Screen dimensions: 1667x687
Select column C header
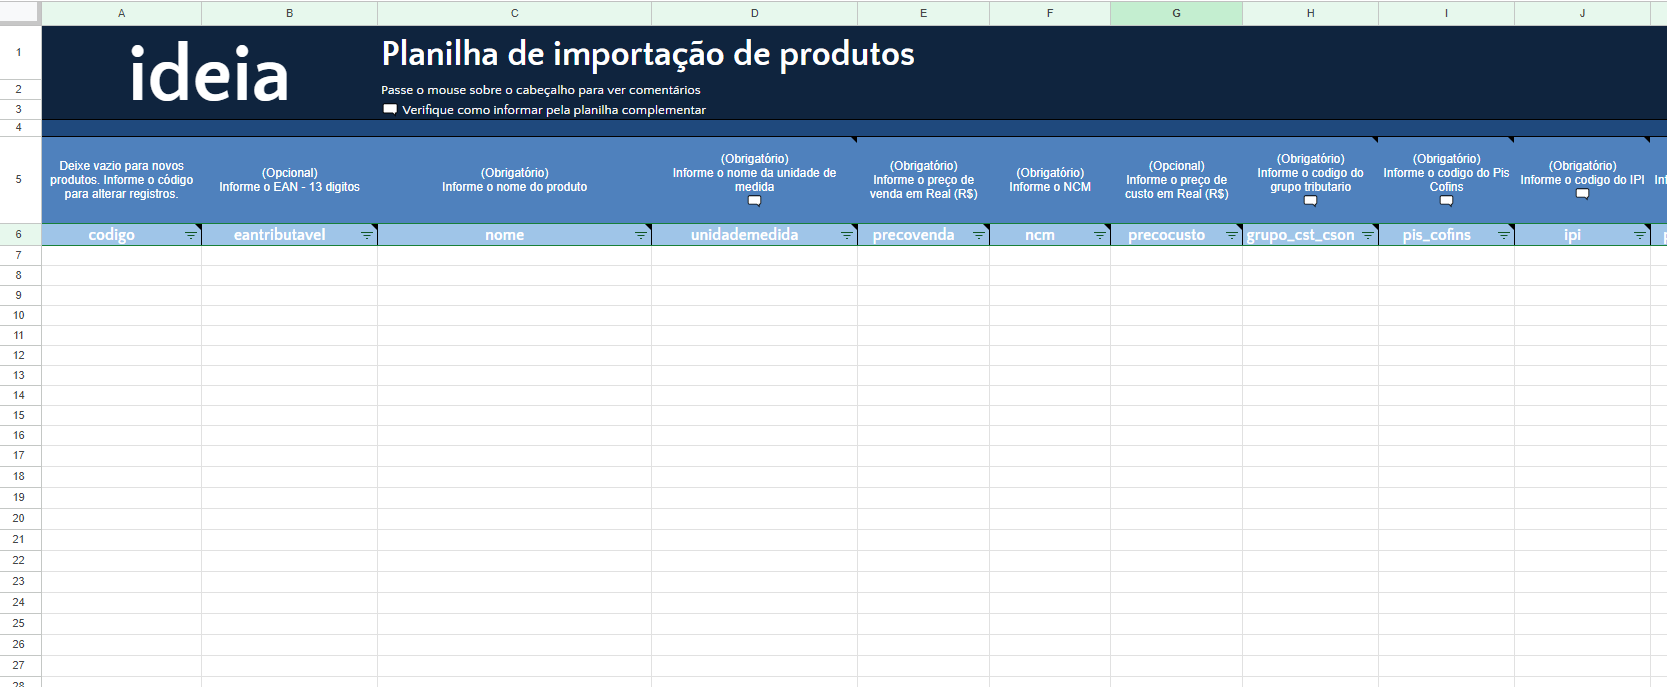tap(514, 13)
